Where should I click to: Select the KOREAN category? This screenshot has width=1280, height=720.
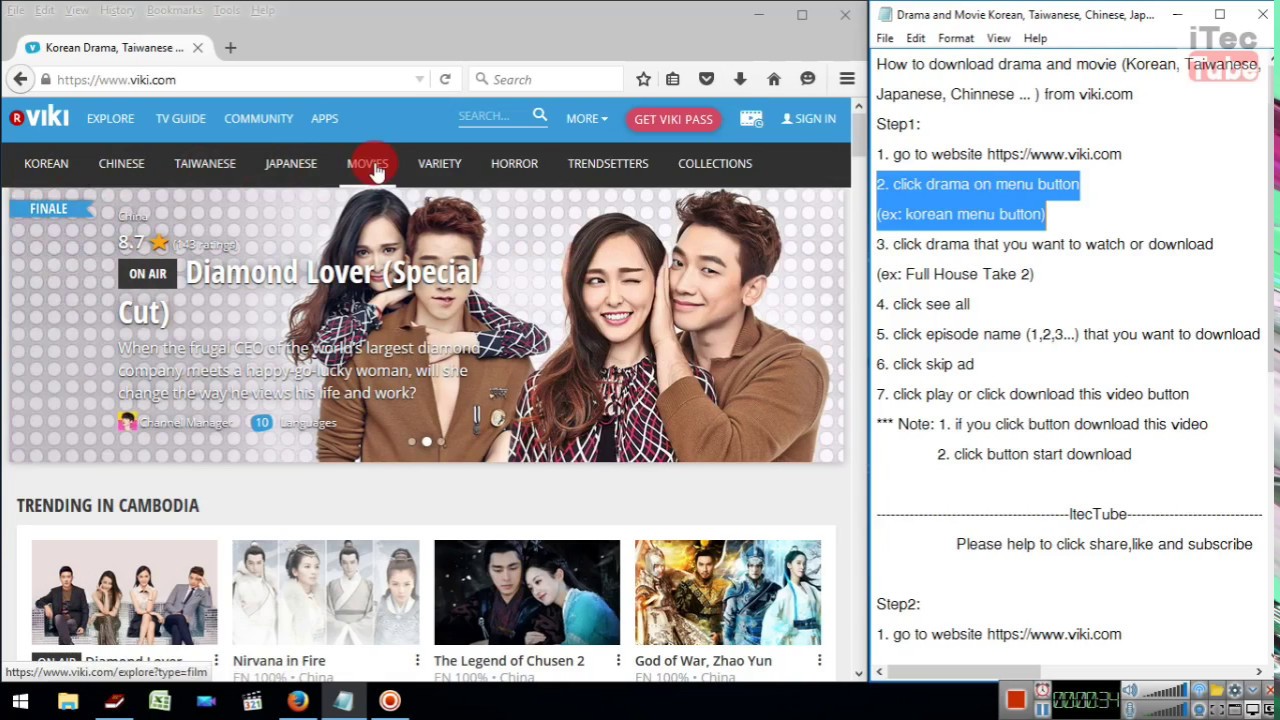(46, 163)
